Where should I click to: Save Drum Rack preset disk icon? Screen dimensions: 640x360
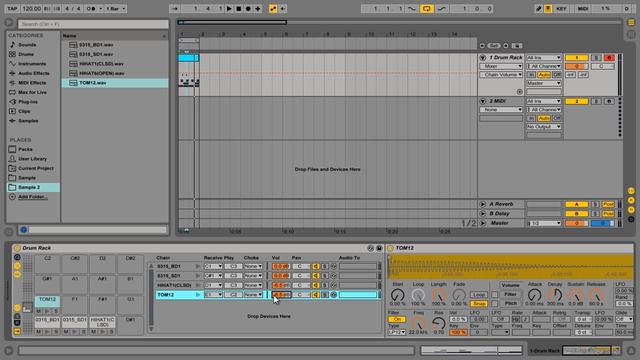pyautogui.click(x=379, y=248)
